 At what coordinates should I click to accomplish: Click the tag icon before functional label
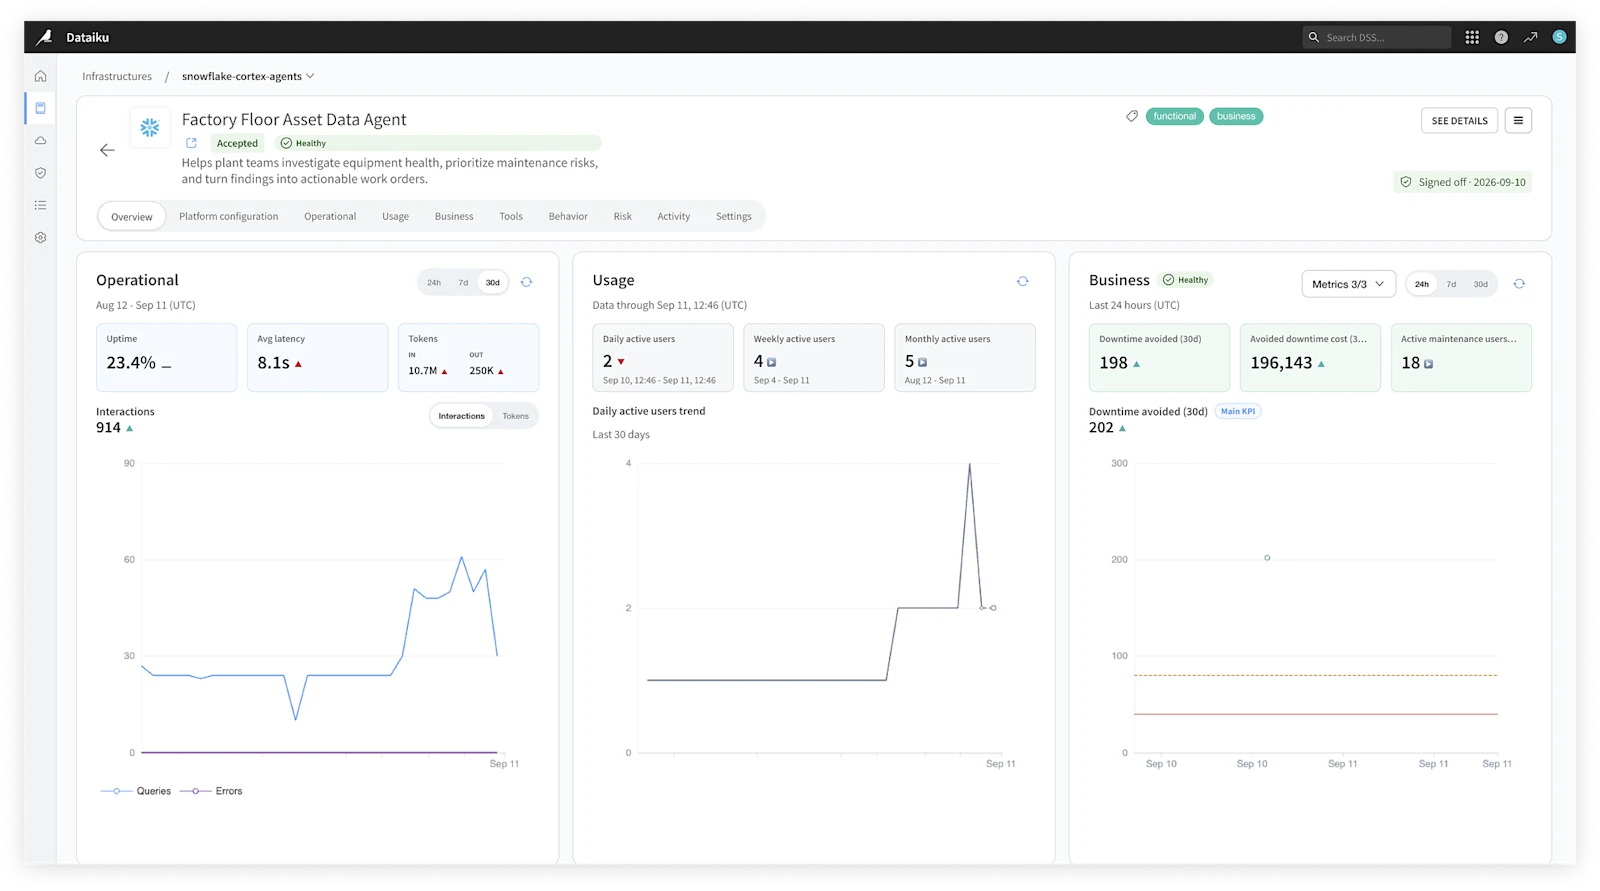1132,116
